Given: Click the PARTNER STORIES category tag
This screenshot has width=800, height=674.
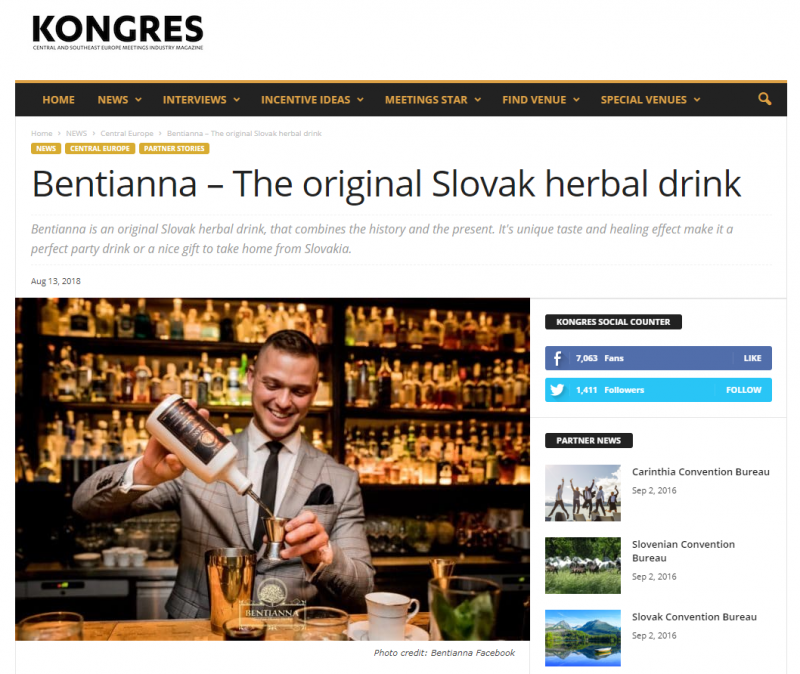Looking at the screenshot, I should (174, 148).
